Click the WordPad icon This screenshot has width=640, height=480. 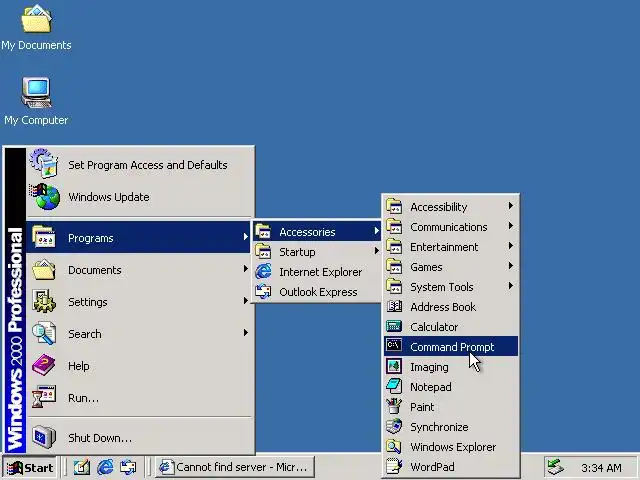(x=394, y=466)
